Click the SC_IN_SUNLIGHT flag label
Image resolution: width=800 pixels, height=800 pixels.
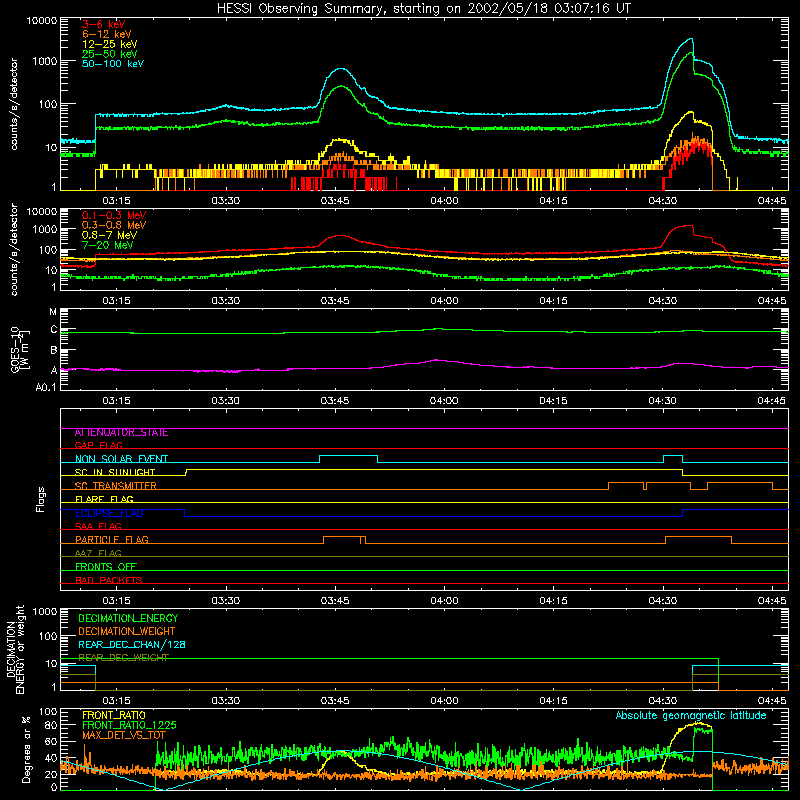pos(115,472)
